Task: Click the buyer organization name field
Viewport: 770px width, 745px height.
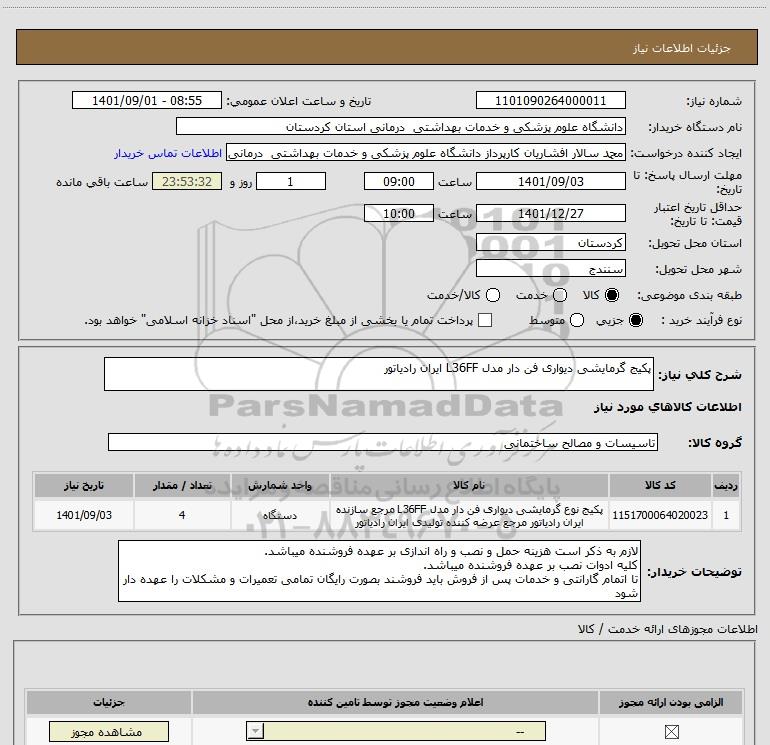Action: pos(401,127)
